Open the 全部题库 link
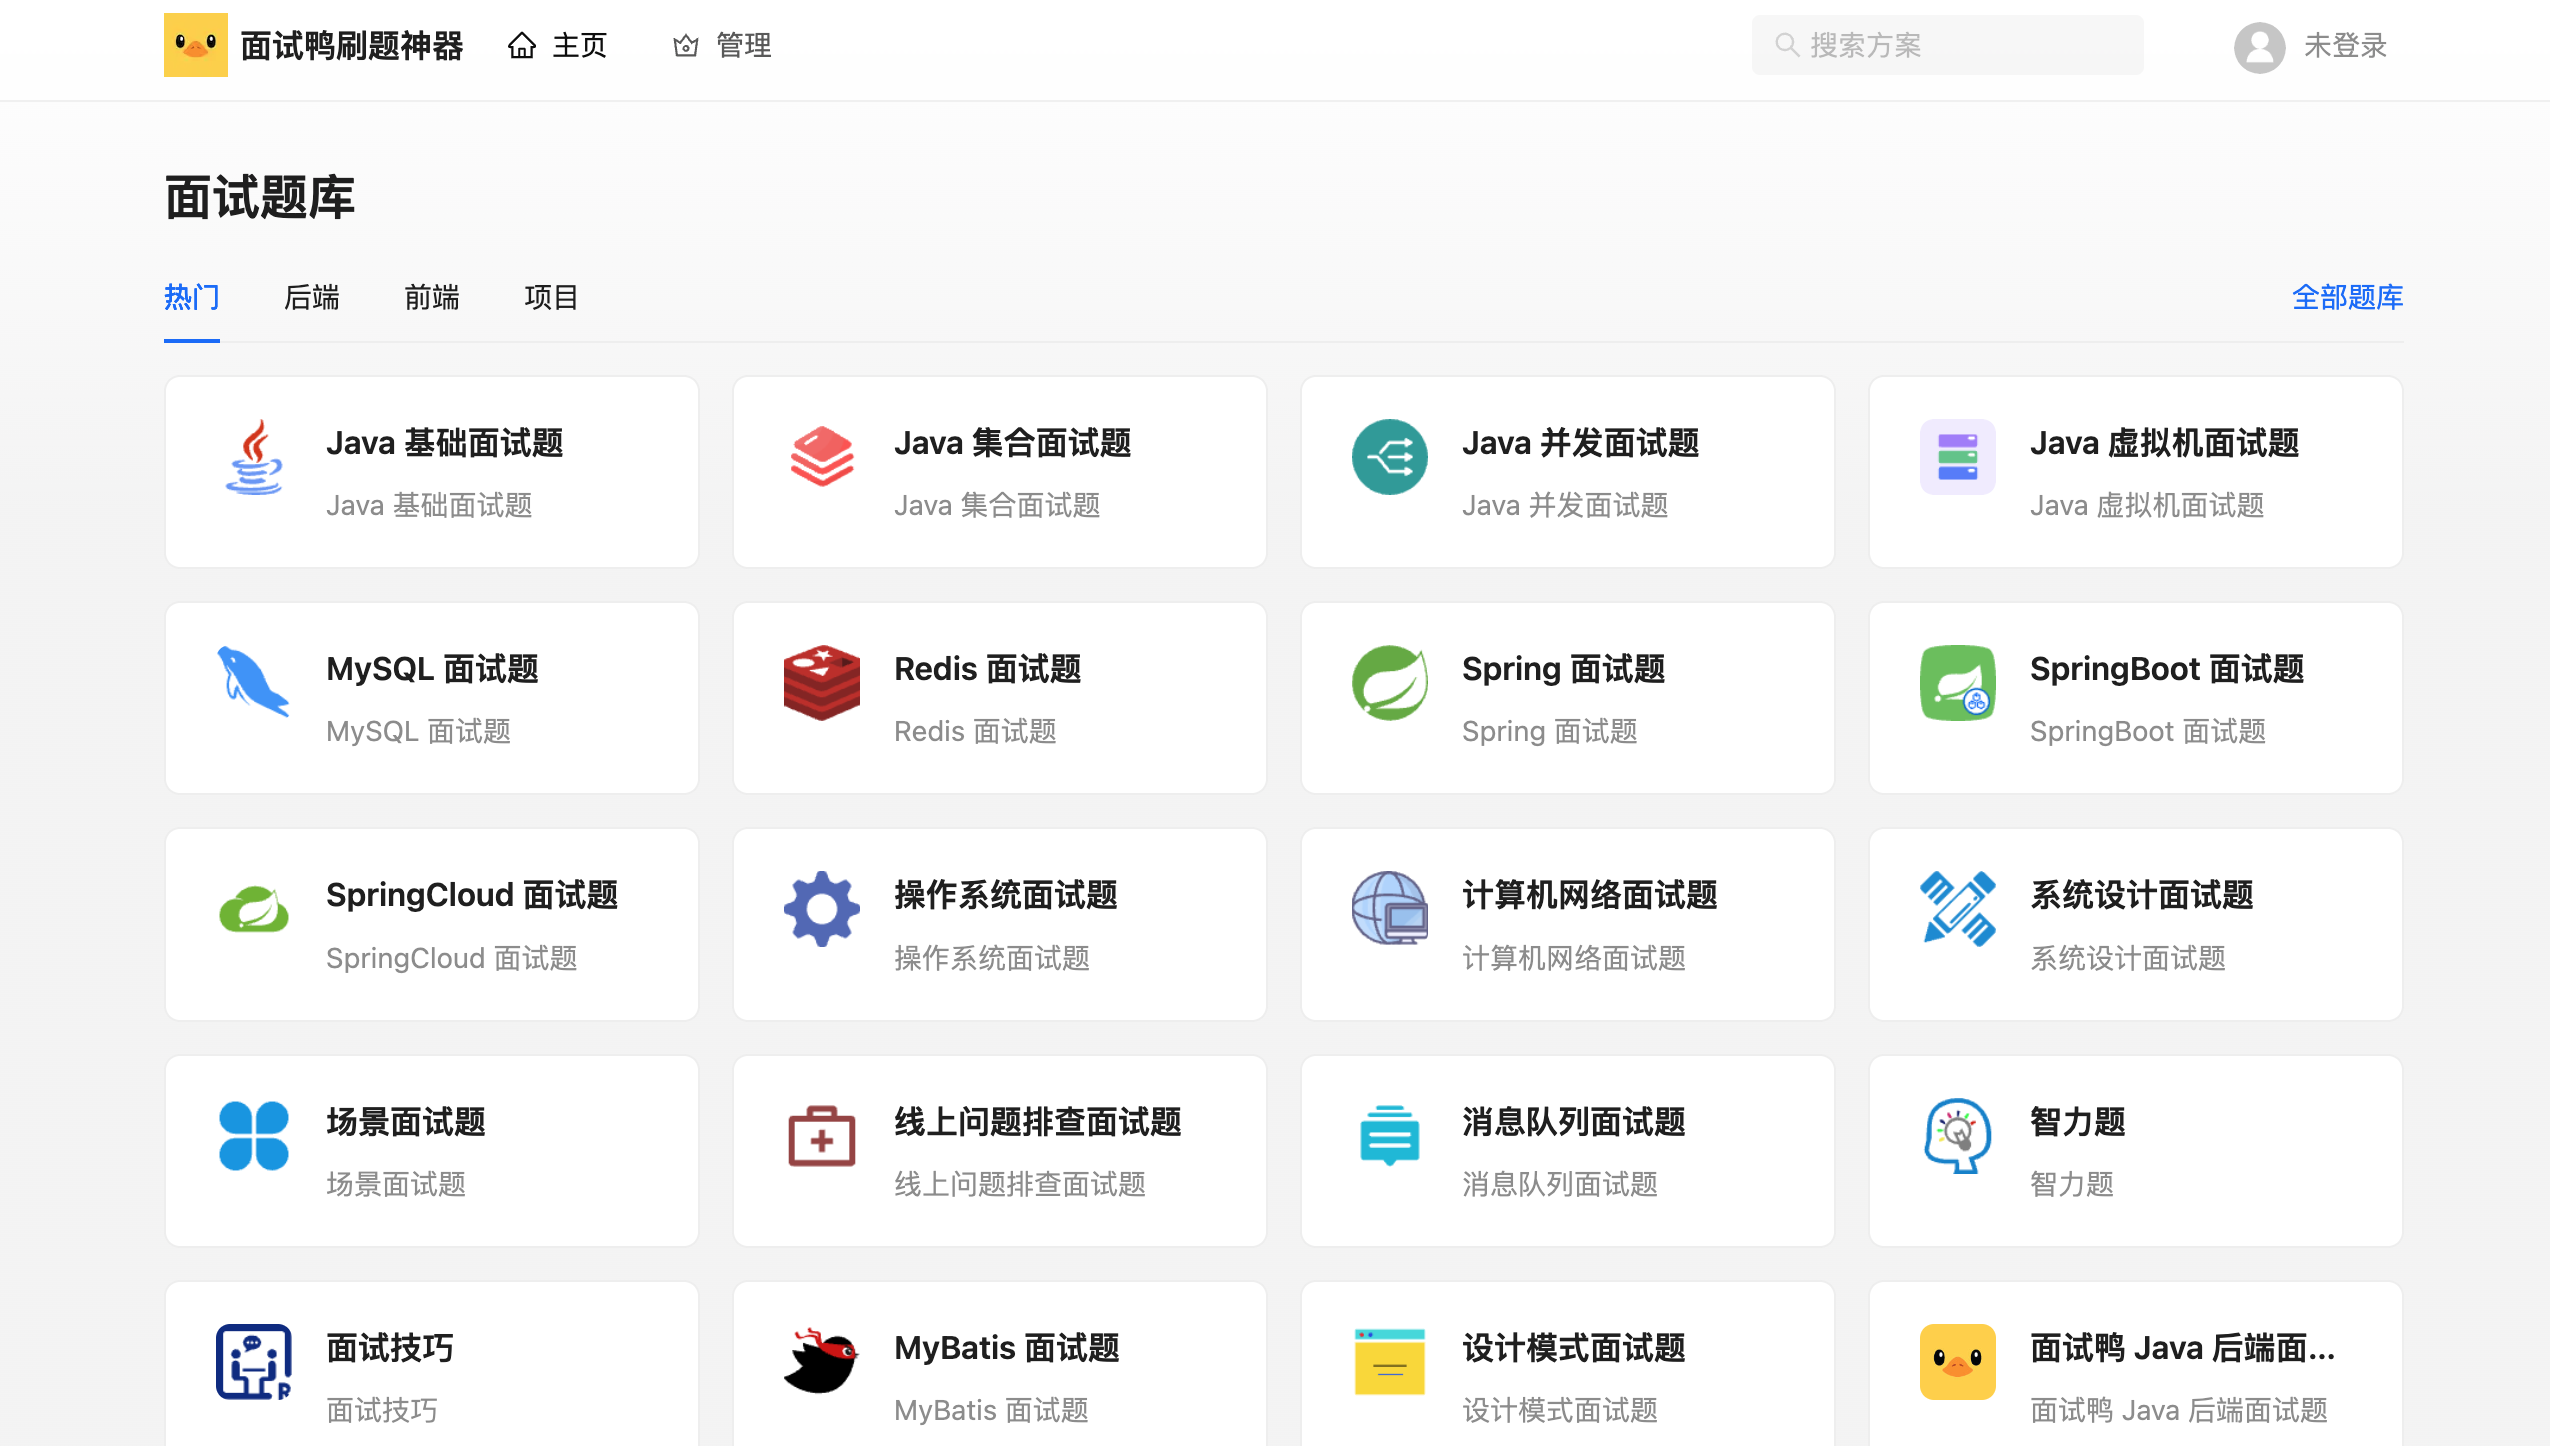2550x1446 pixels. point(2347,297)
